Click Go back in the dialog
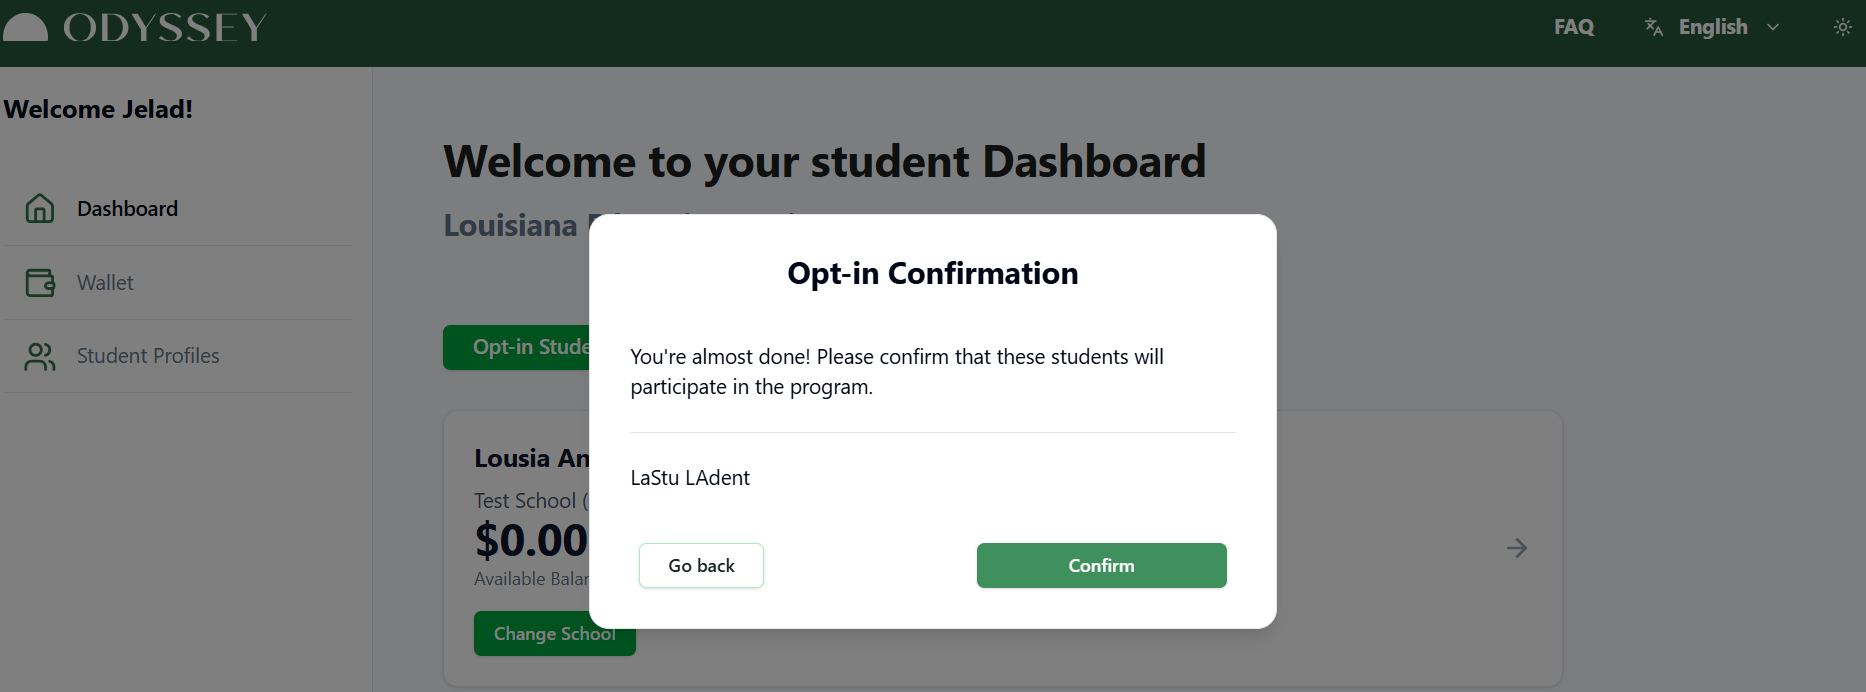Image resolution: width=1866 pixels, height=692 pixels. coord(701,566)
